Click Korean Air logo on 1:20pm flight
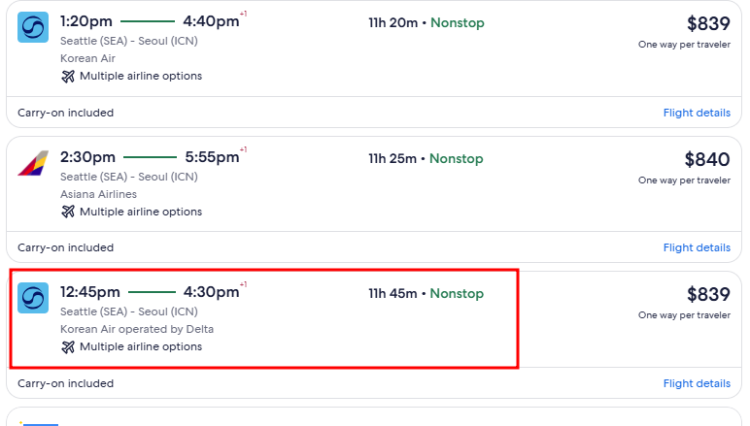Screen dimensions: 750x426 [x=33, y=27]
